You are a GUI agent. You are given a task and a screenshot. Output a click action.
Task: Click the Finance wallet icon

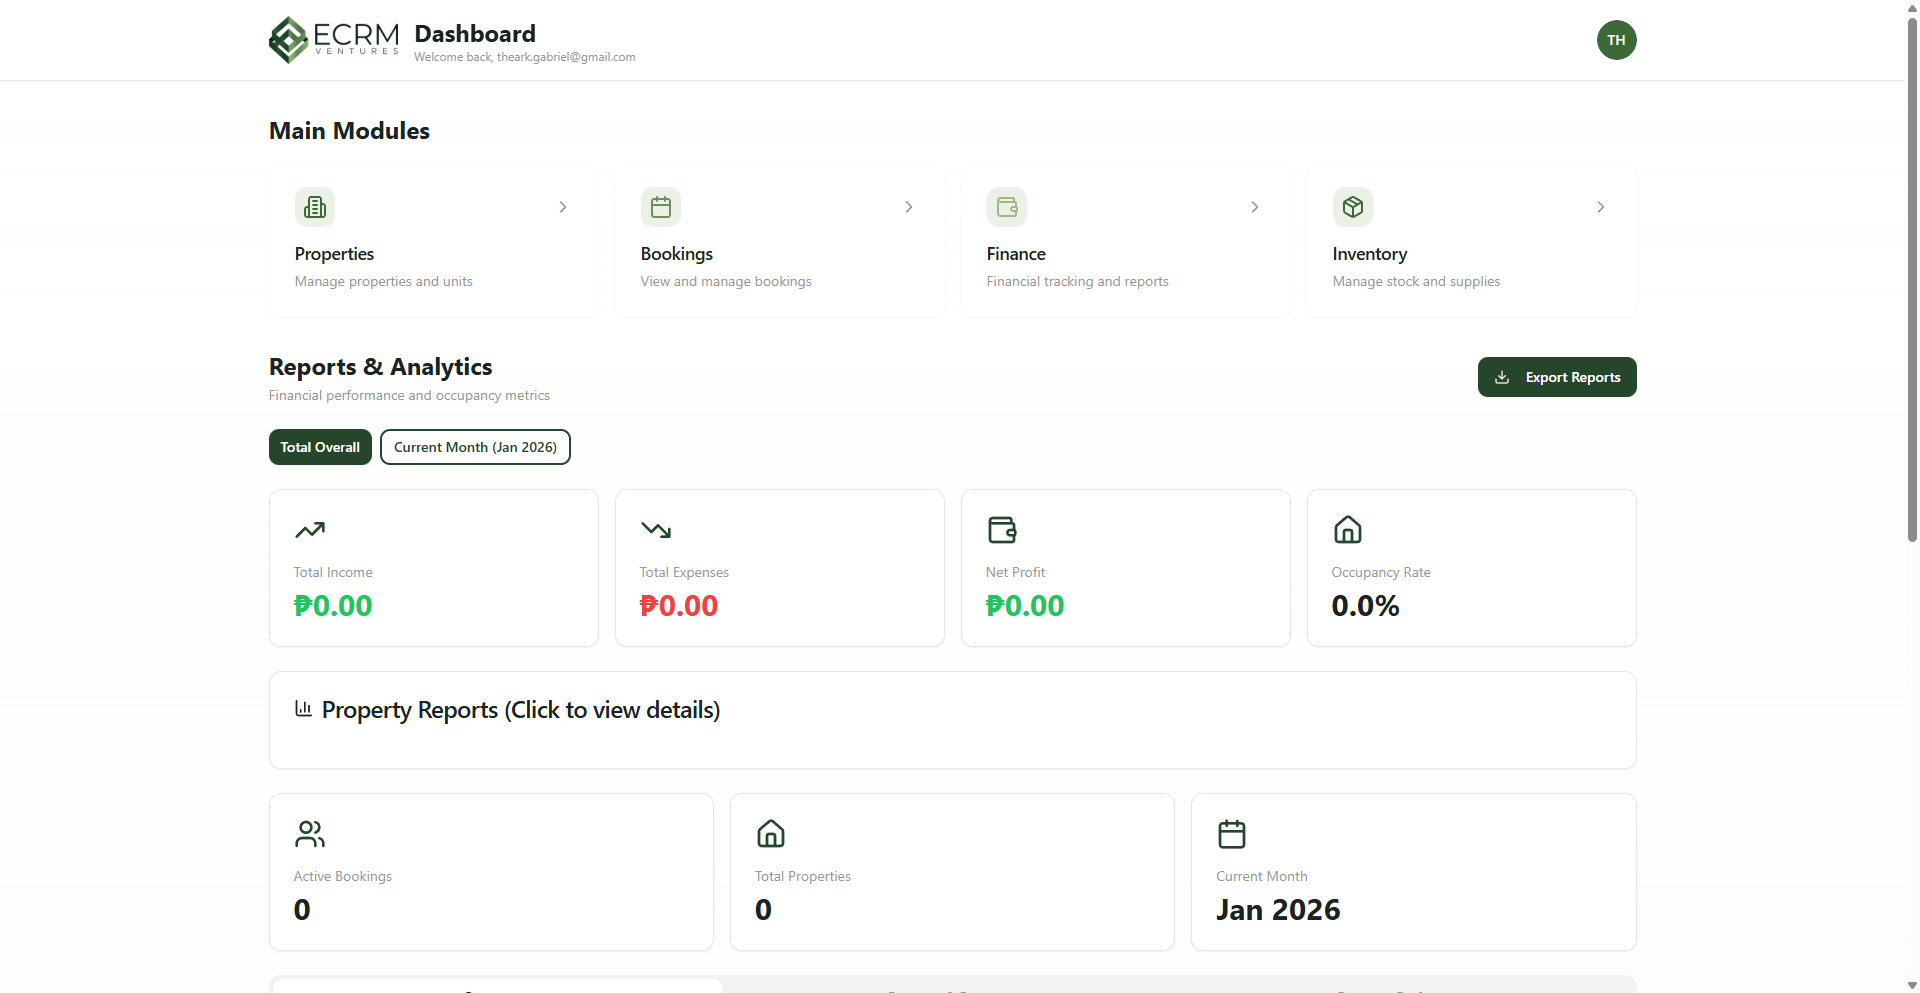coord(1007,207)
